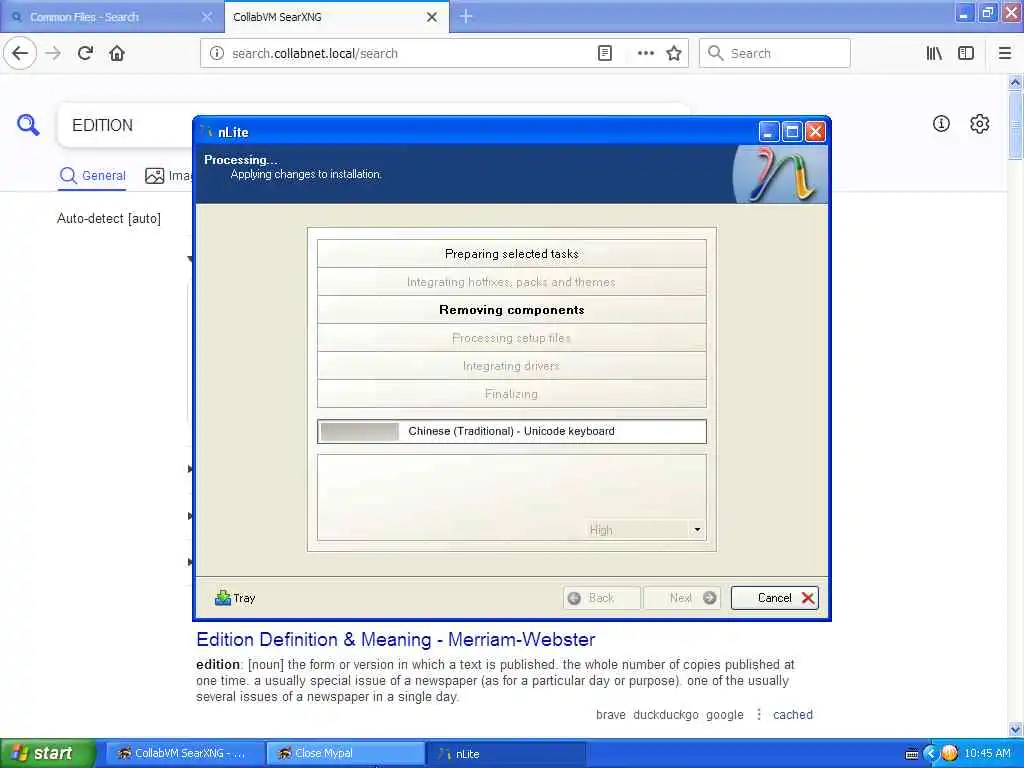Click the nLite Tray icon button
The height and width of the screenshot is (768, 1024).
click(x=235, y=598)
